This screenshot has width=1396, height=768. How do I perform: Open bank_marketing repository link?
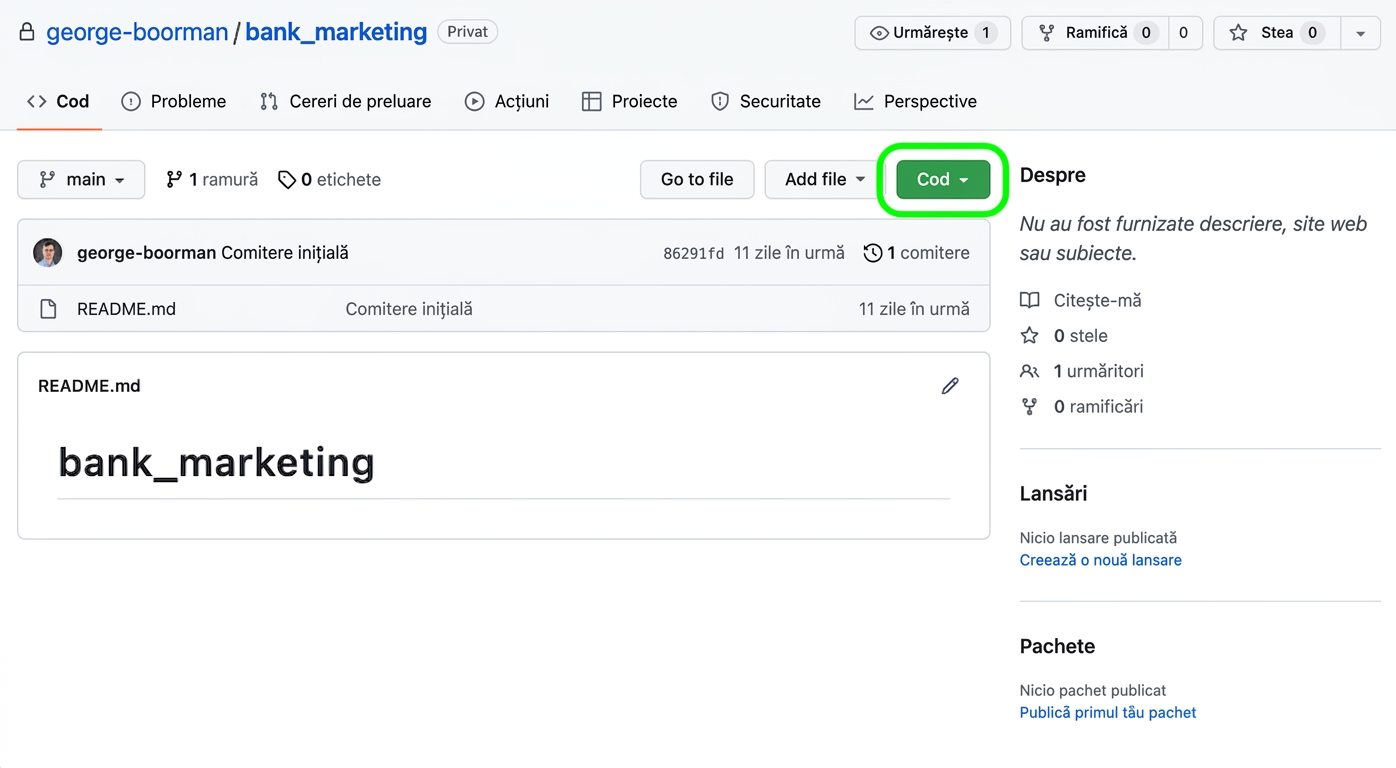336,32
